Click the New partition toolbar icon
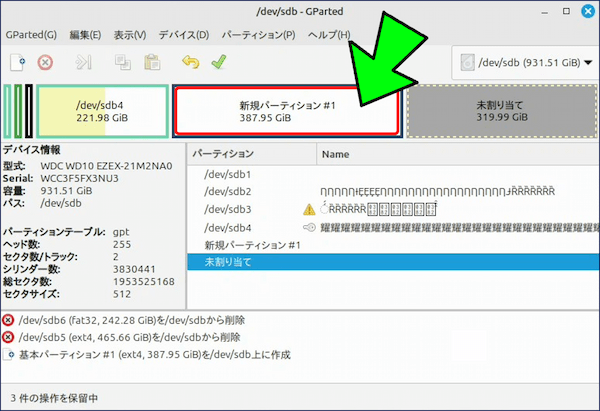Image resolution: width=600 pixels, height=411 pixels. tap(17, 63)
